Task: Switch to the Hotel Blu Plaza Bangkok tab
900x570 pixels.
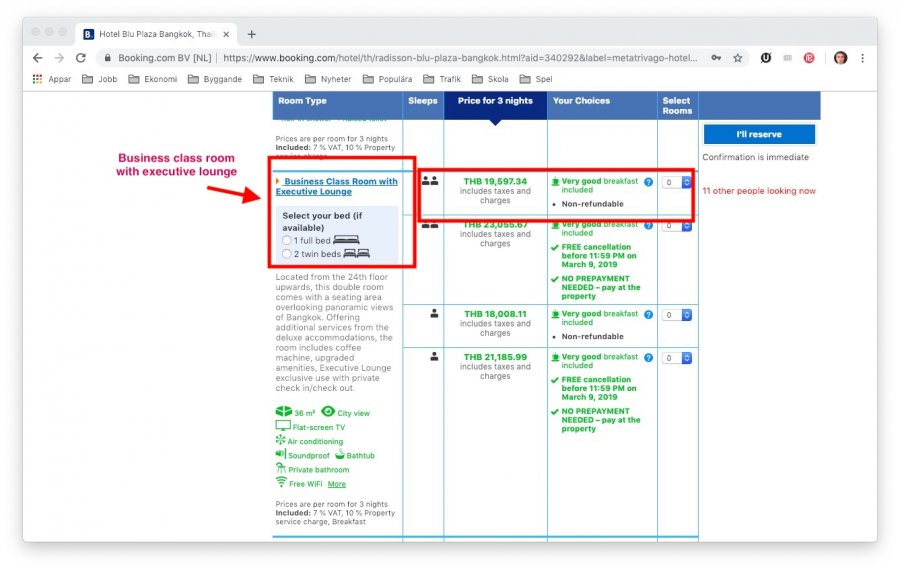Action: [155, 34]
